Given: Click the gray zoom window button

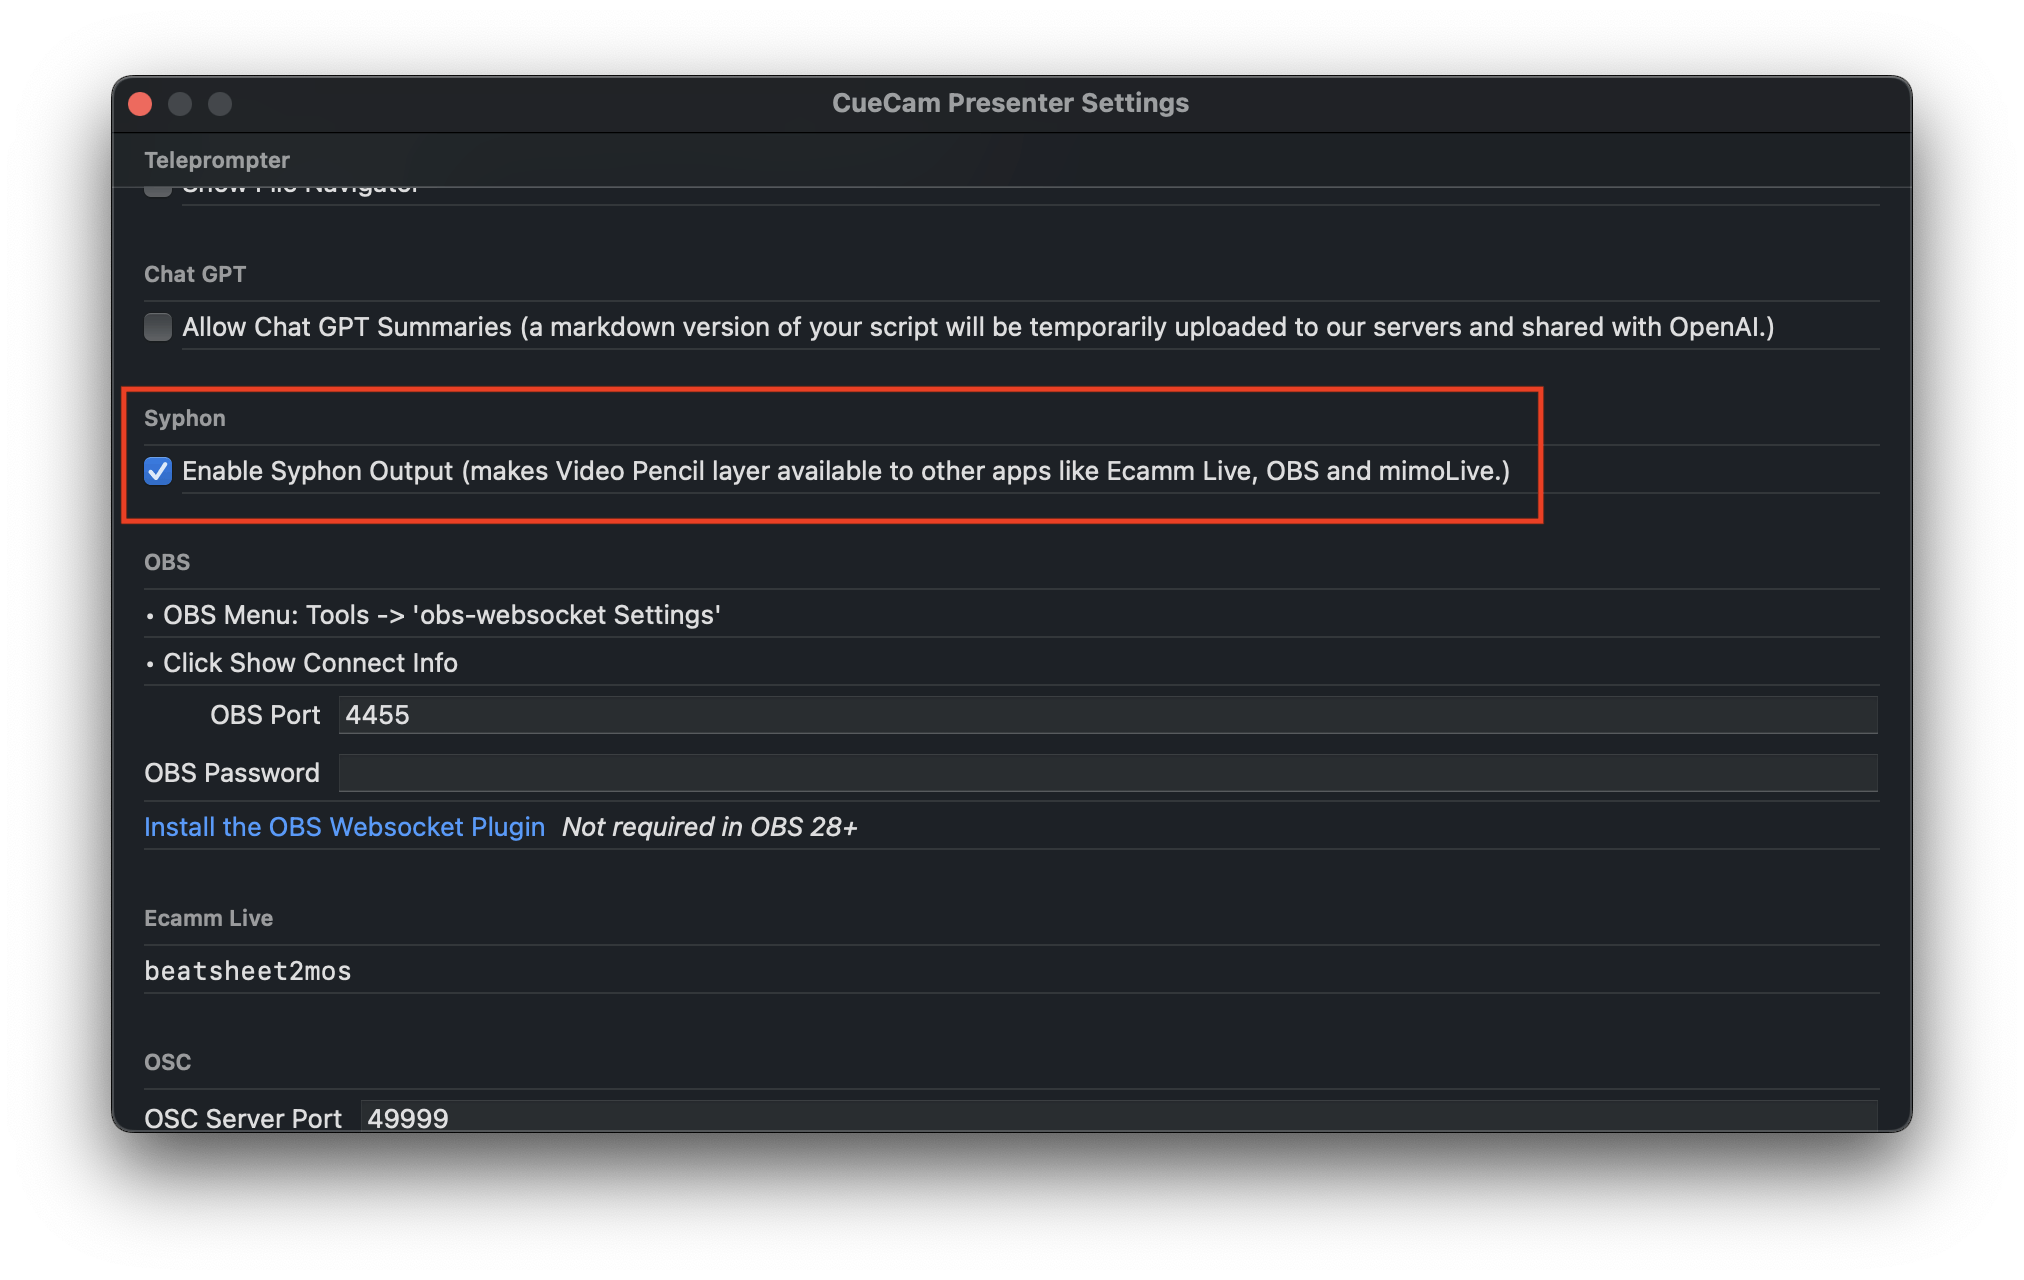Looking at the screenshot, I should 220,104.
